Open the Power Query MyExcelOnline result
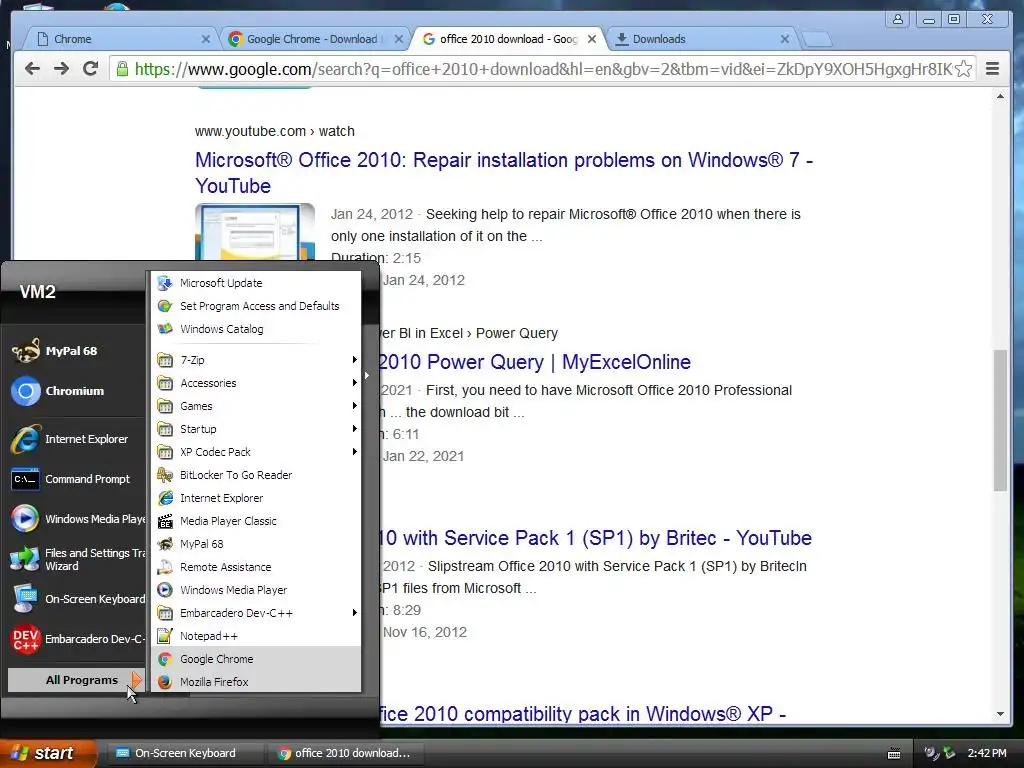 535,362
